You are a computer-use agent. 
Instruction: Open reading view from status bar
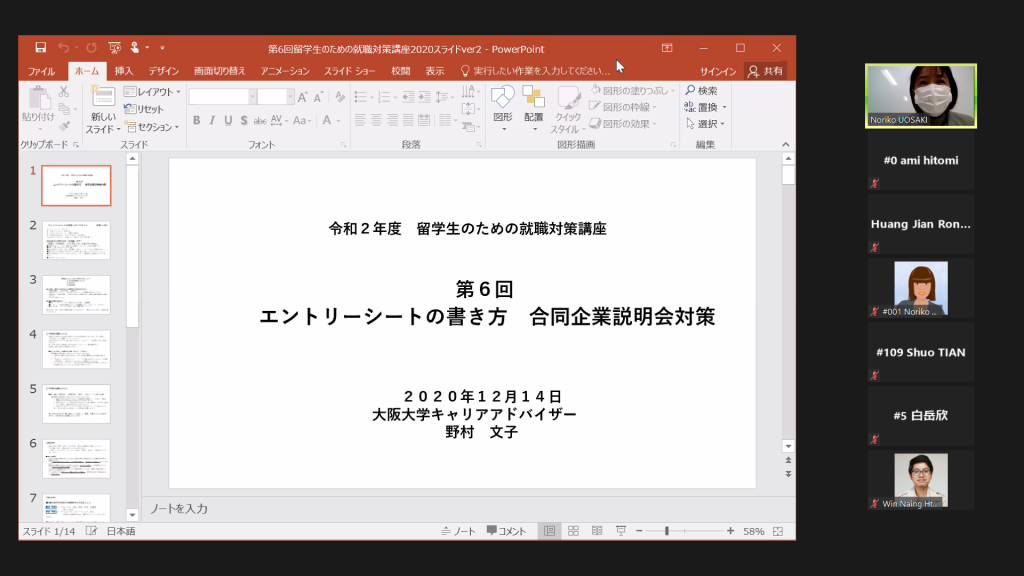[597, 531]
